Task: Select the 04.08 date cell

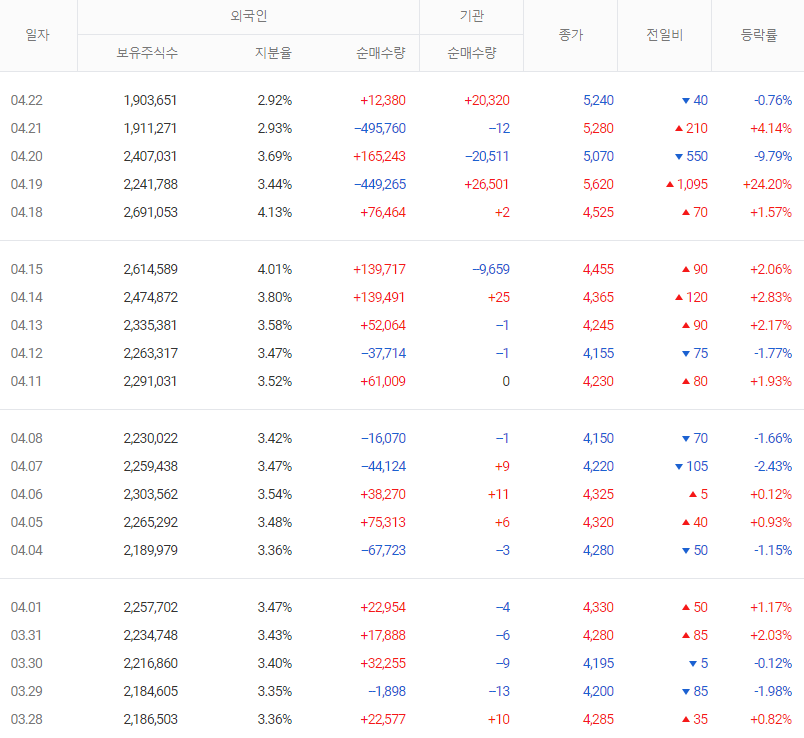Action: [27, 438]
